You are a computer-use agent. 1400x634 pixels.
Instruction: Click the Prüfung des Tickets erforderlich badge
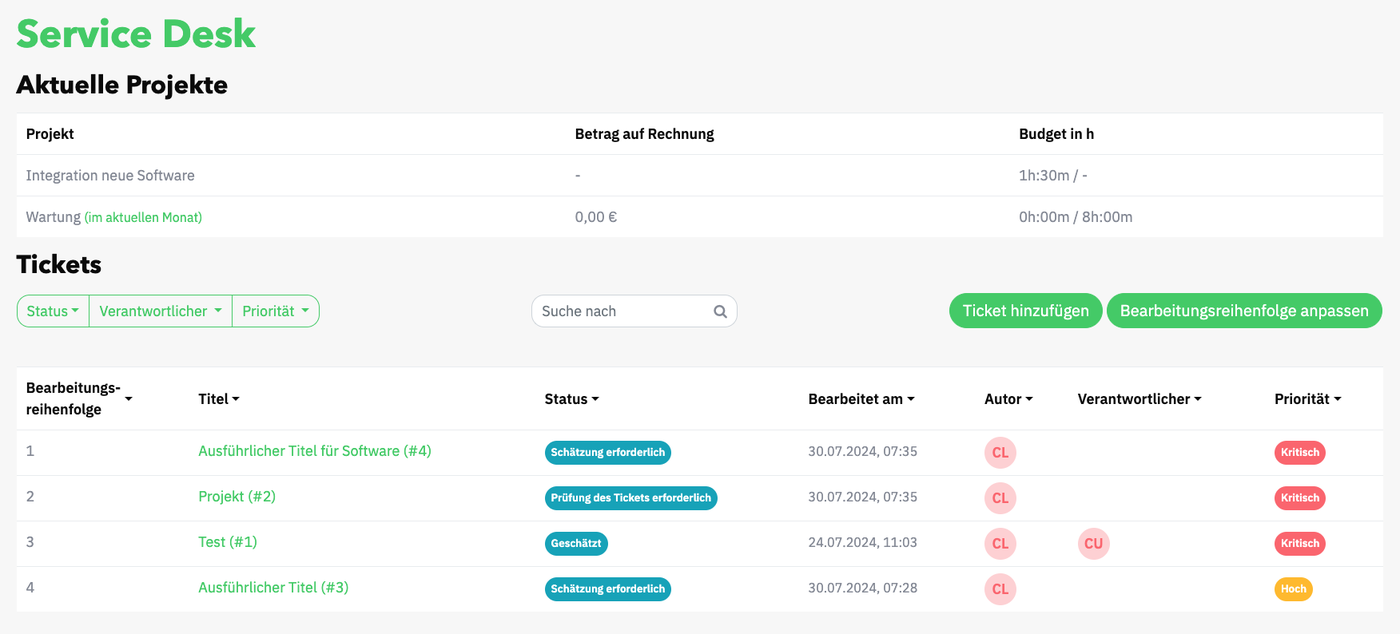coord(631,497)
